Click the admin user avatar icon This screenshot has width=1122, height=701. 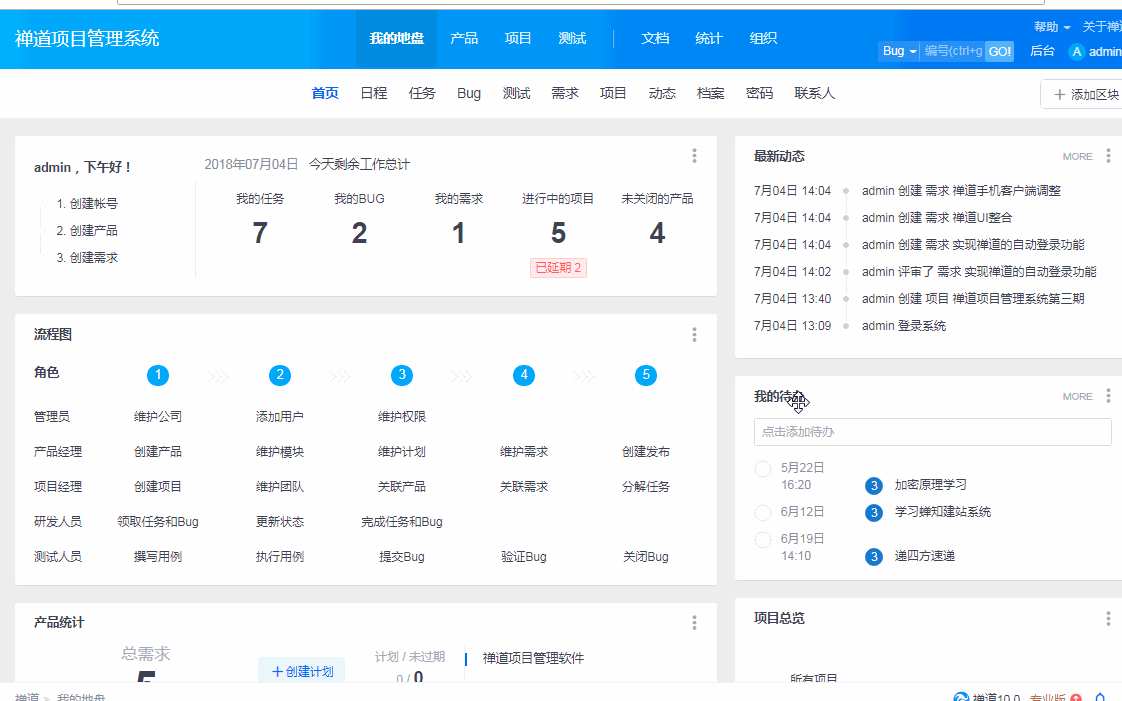coord(1077,52)
